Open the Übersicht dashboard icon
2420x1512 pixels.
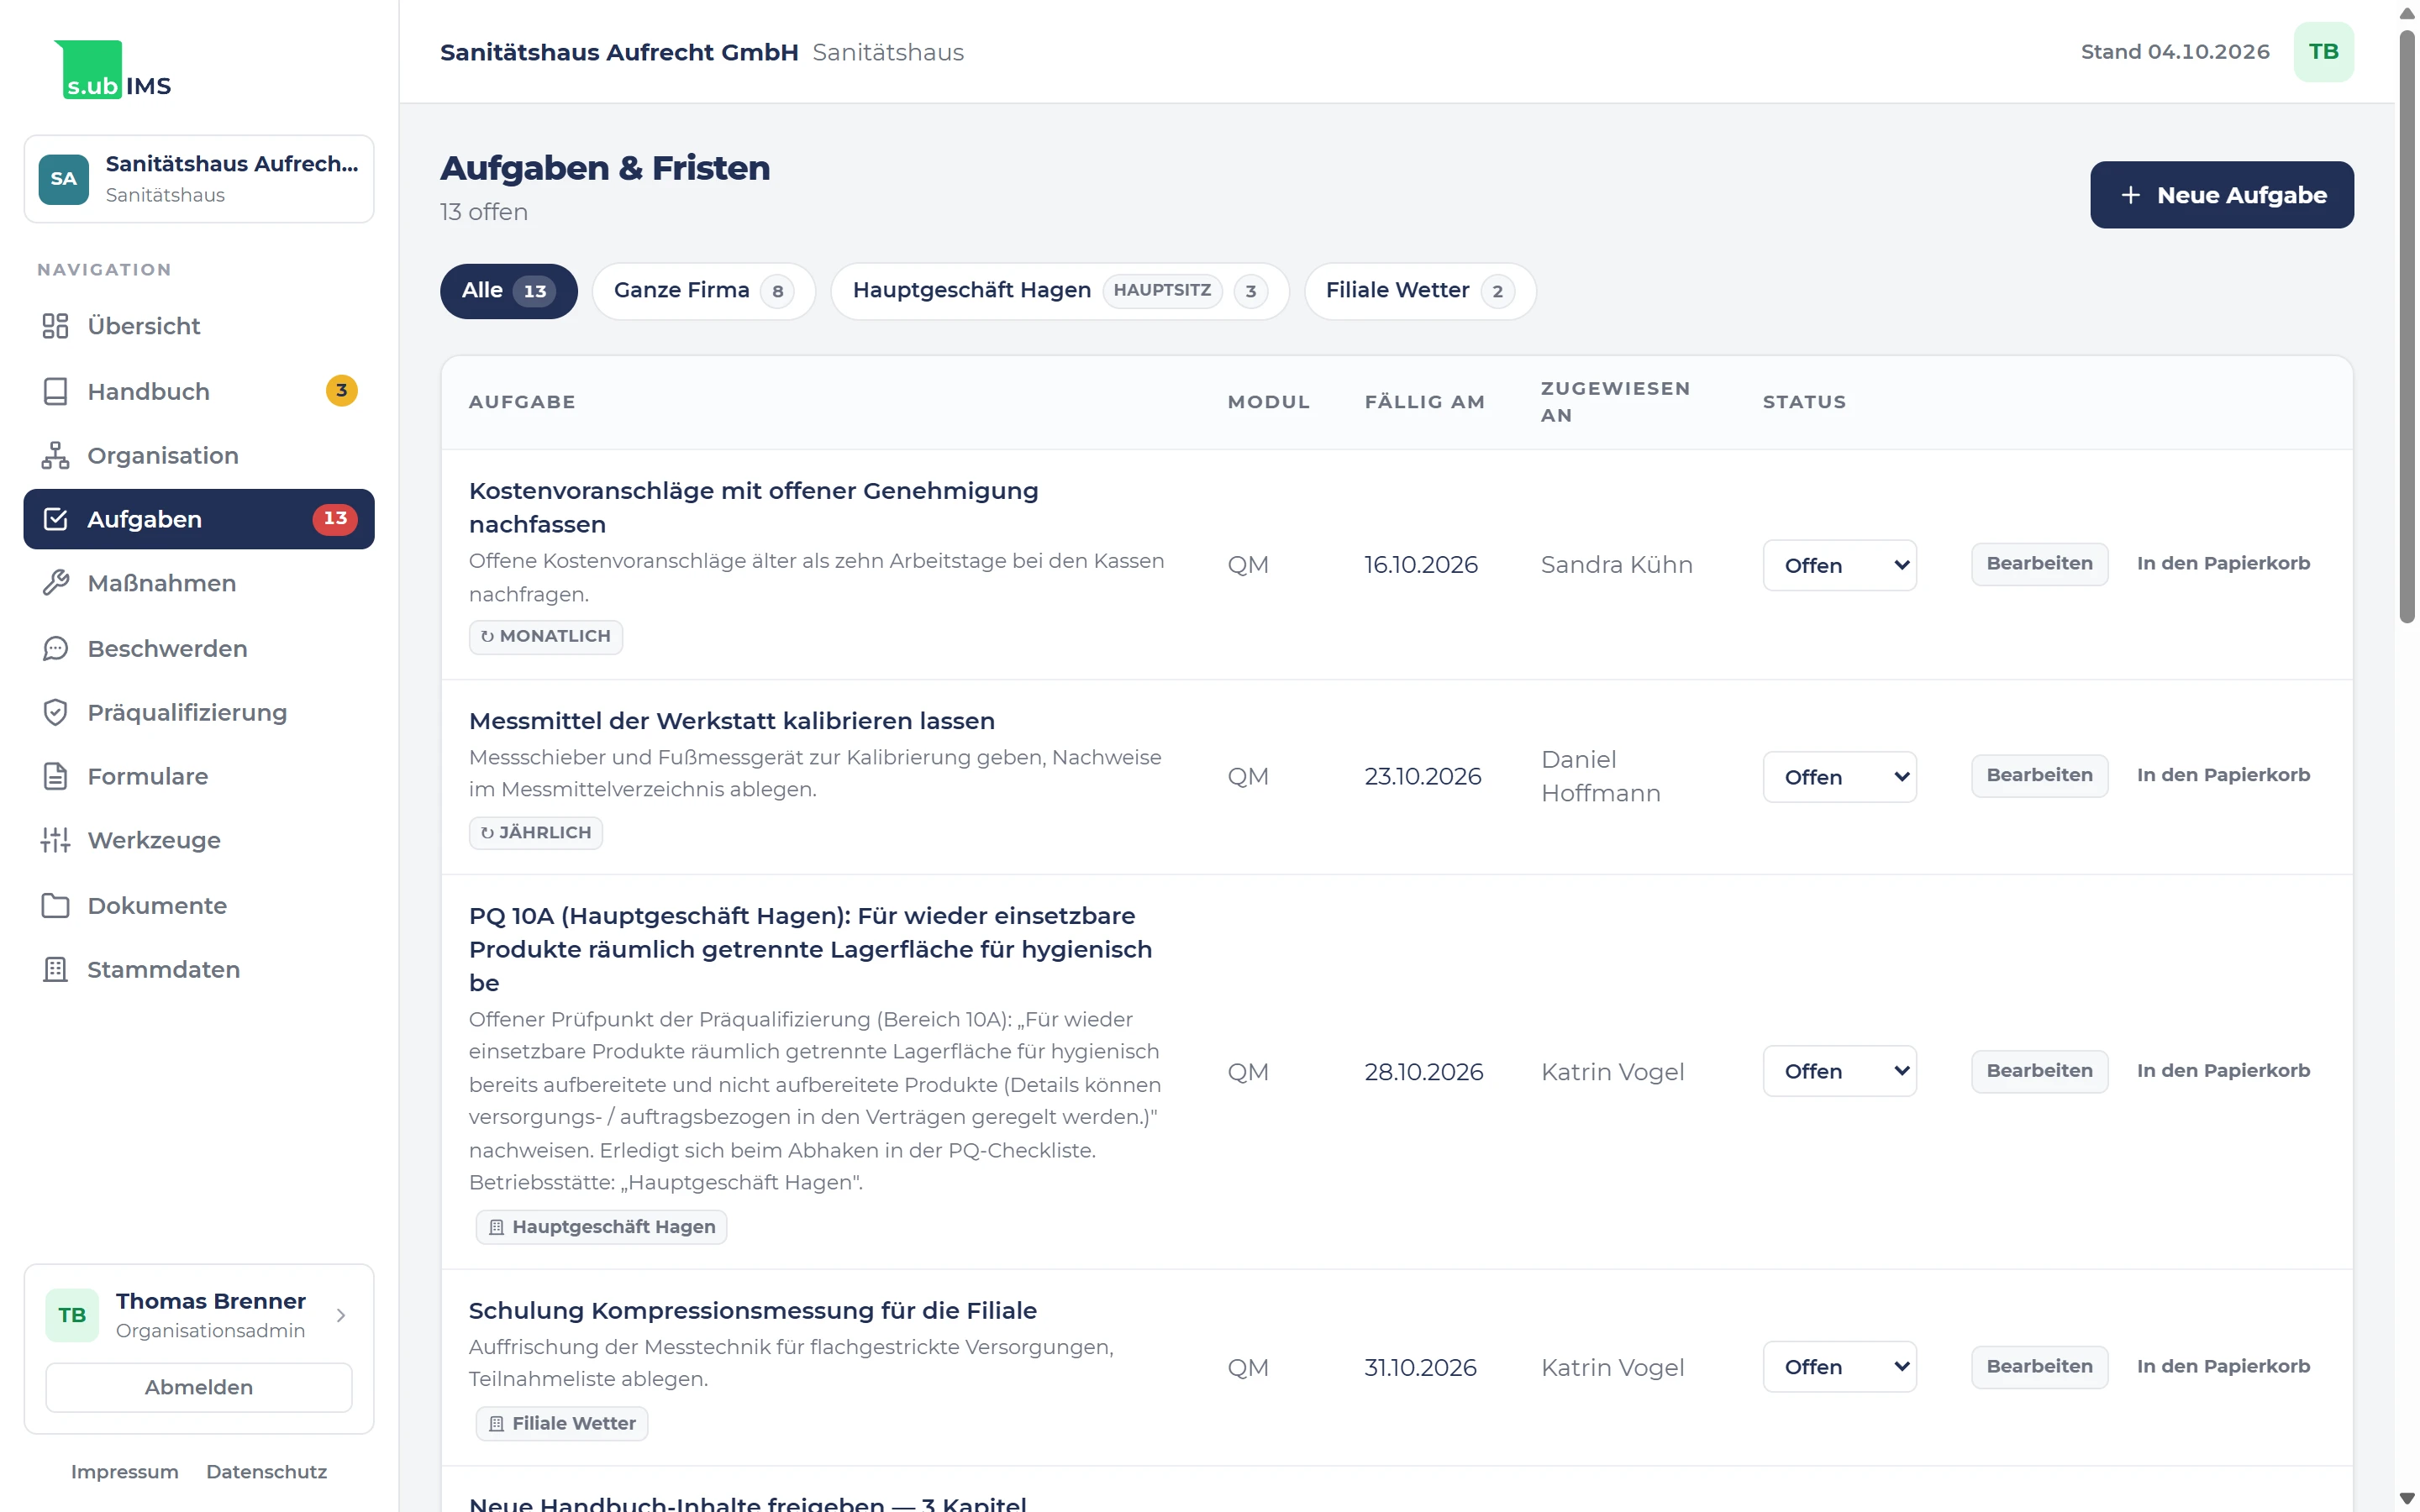coord(55,326)
